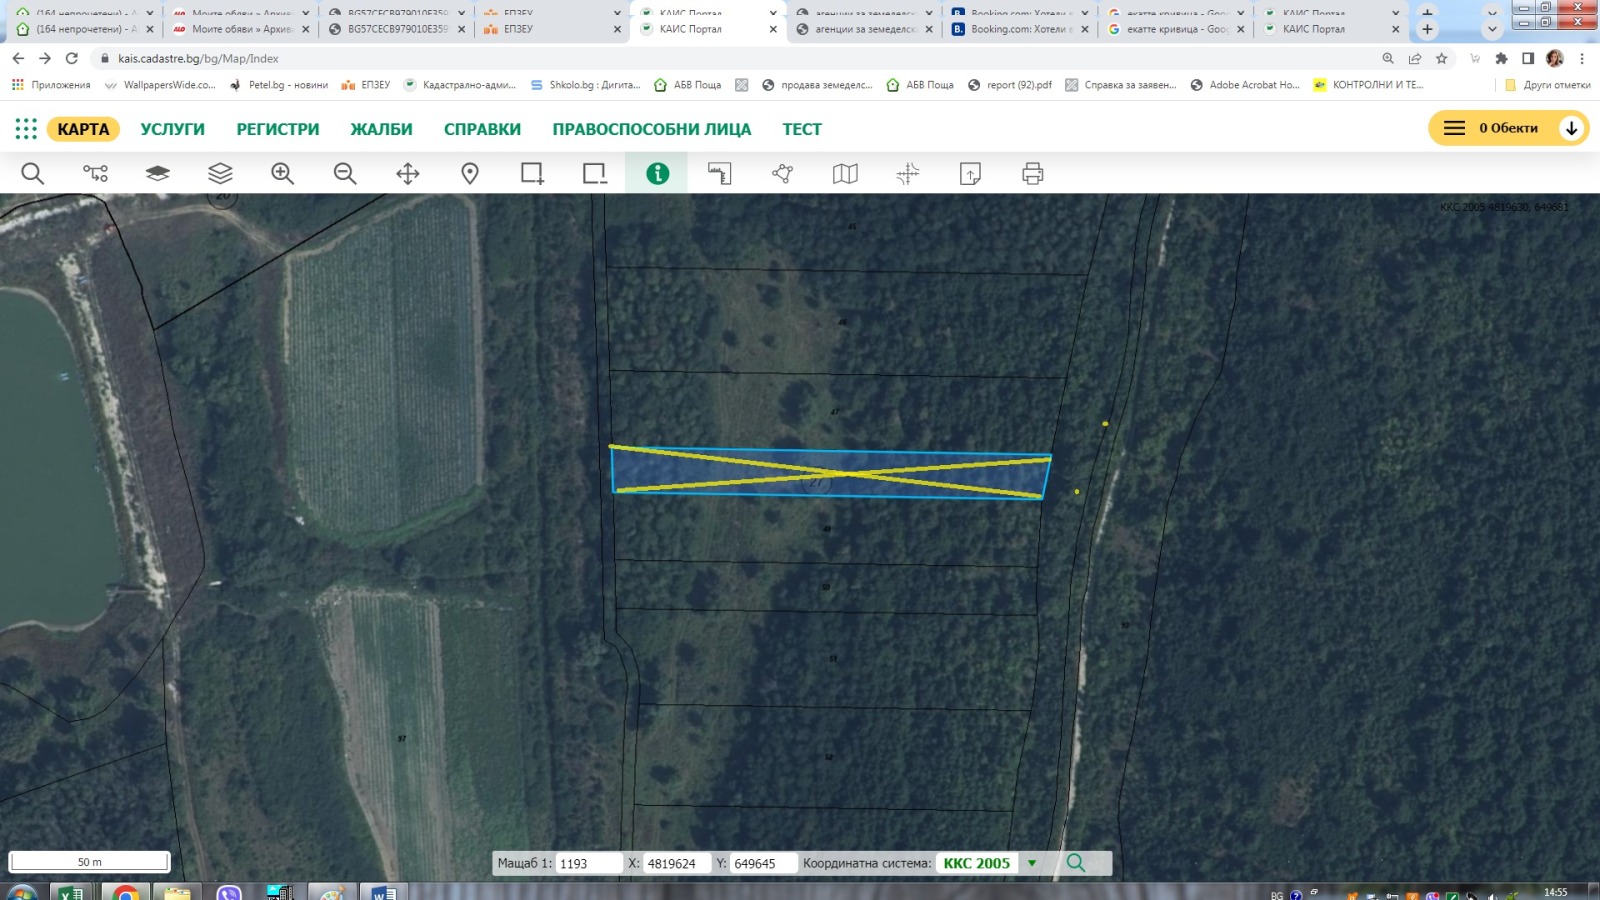Click the Мащаб scale input field

click(587, 863)
